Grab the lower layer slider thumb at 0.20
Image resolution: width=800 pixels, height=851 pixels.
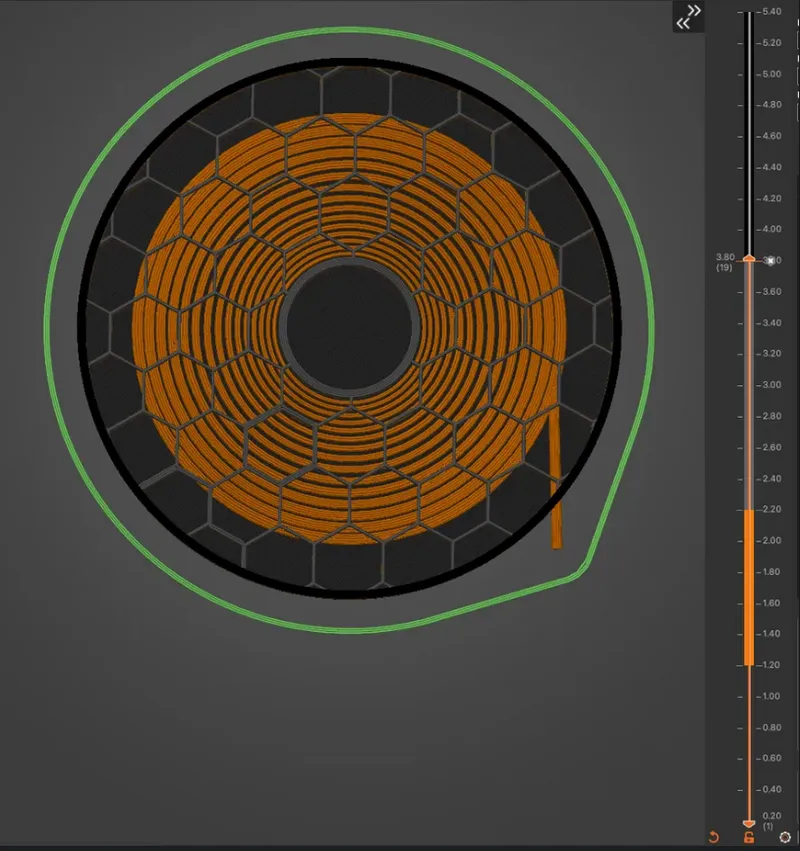point(749,823)
